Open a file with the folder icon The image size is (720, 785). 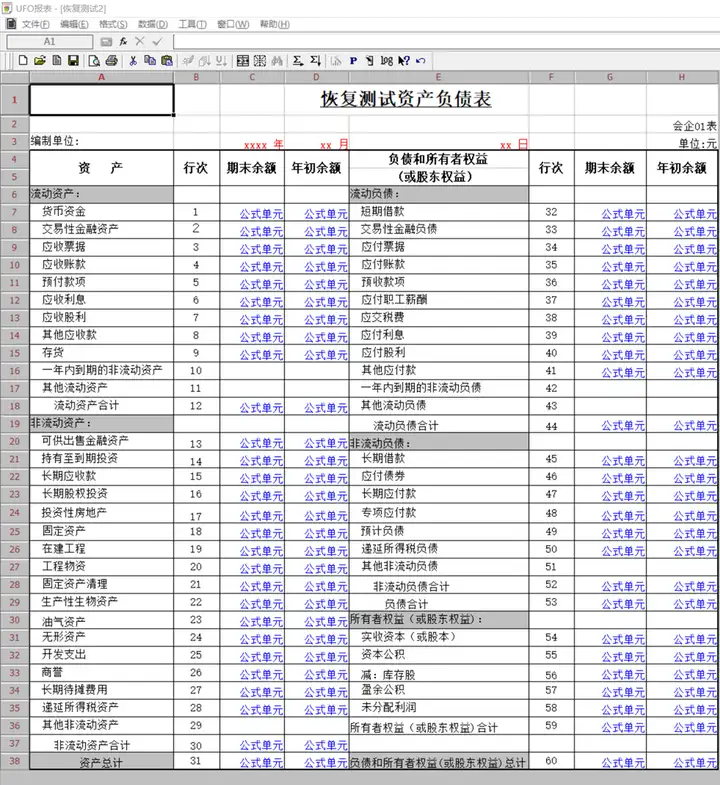40,61
